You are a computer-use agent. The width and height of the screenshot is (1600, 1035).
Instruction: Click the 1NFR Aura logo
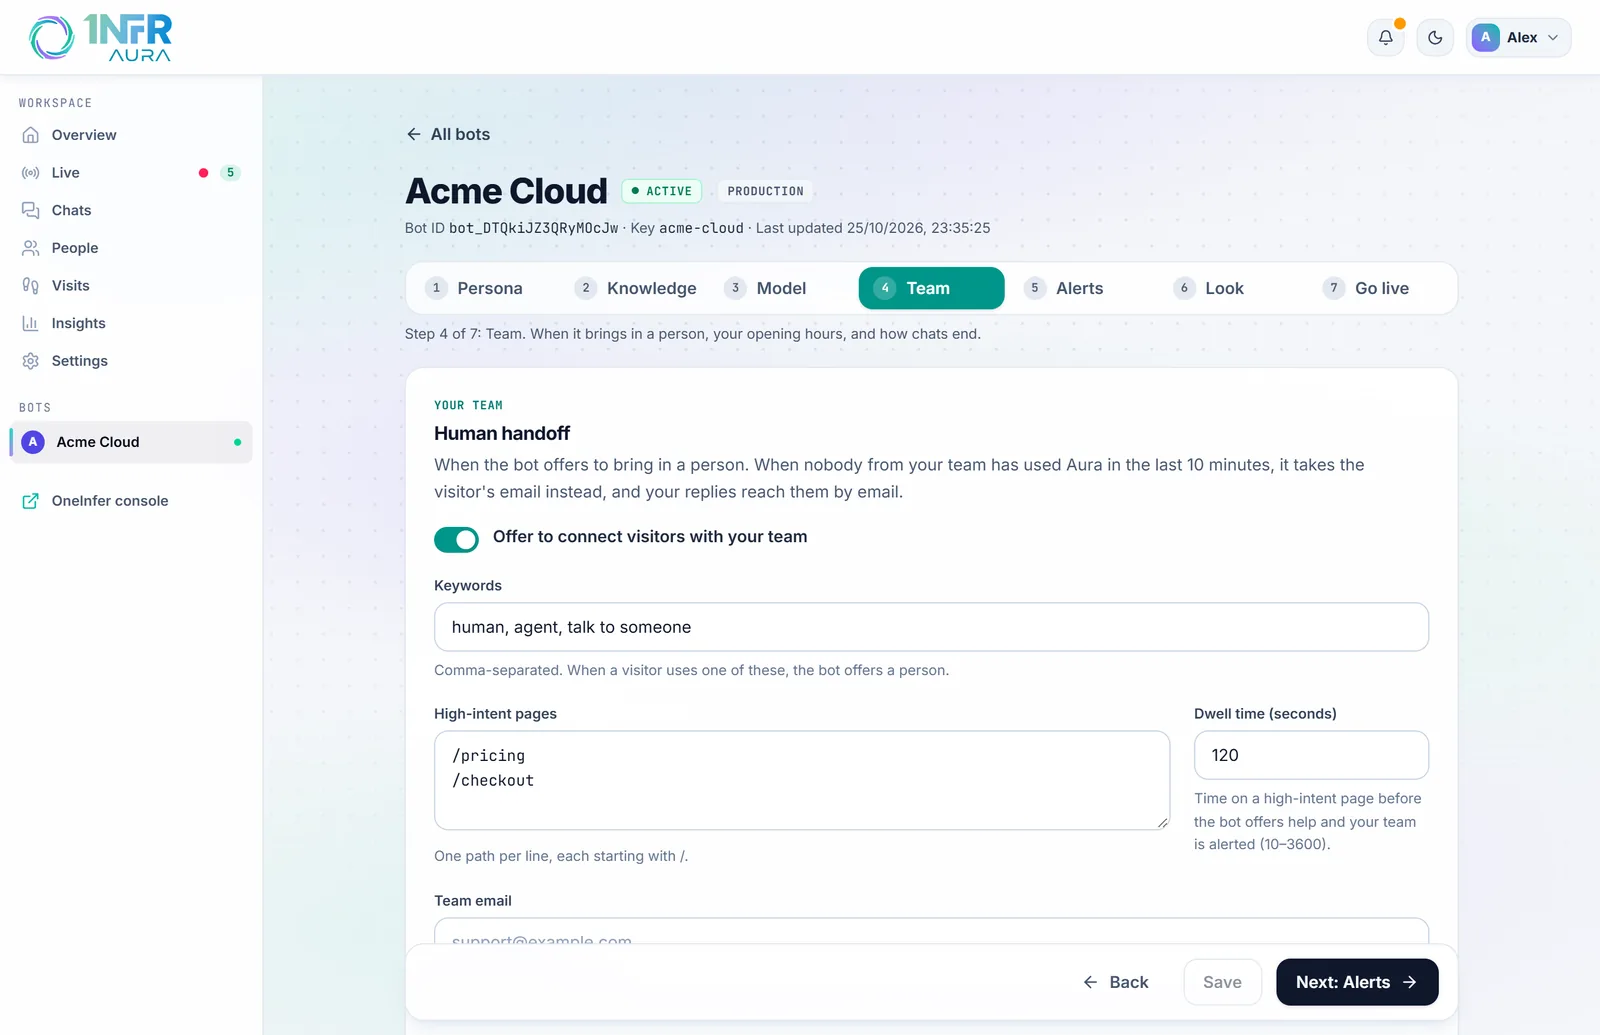coord(100,38)
